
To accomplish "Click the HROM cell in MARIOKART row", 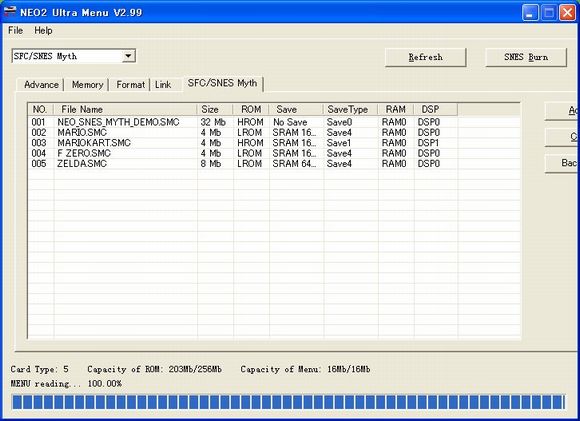I will (250, 143).
